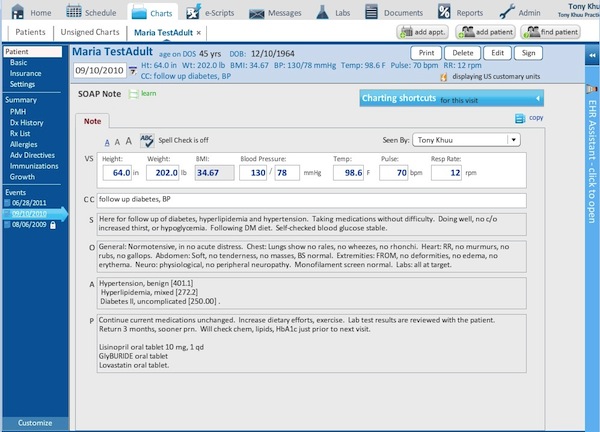Click the lock icon beside 08/06/2009
The image size is (600, 432).
53,225
